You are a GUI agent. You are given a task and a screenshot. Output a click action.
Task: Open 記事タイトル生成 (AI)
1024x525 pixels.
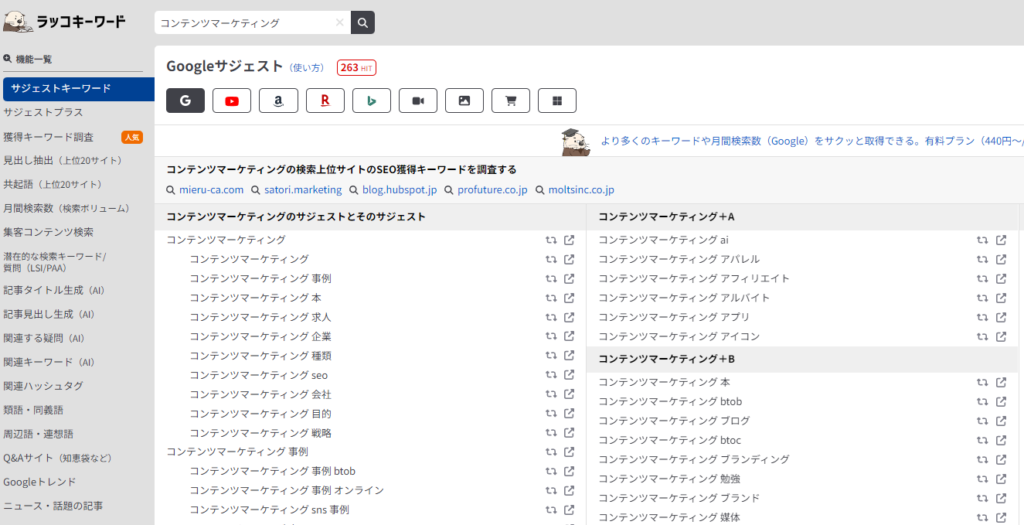[x=54, y=290]
